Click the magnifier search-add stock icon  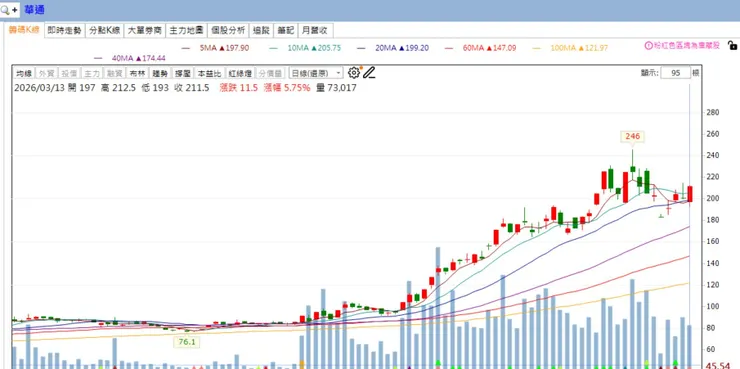coord(8,9)
